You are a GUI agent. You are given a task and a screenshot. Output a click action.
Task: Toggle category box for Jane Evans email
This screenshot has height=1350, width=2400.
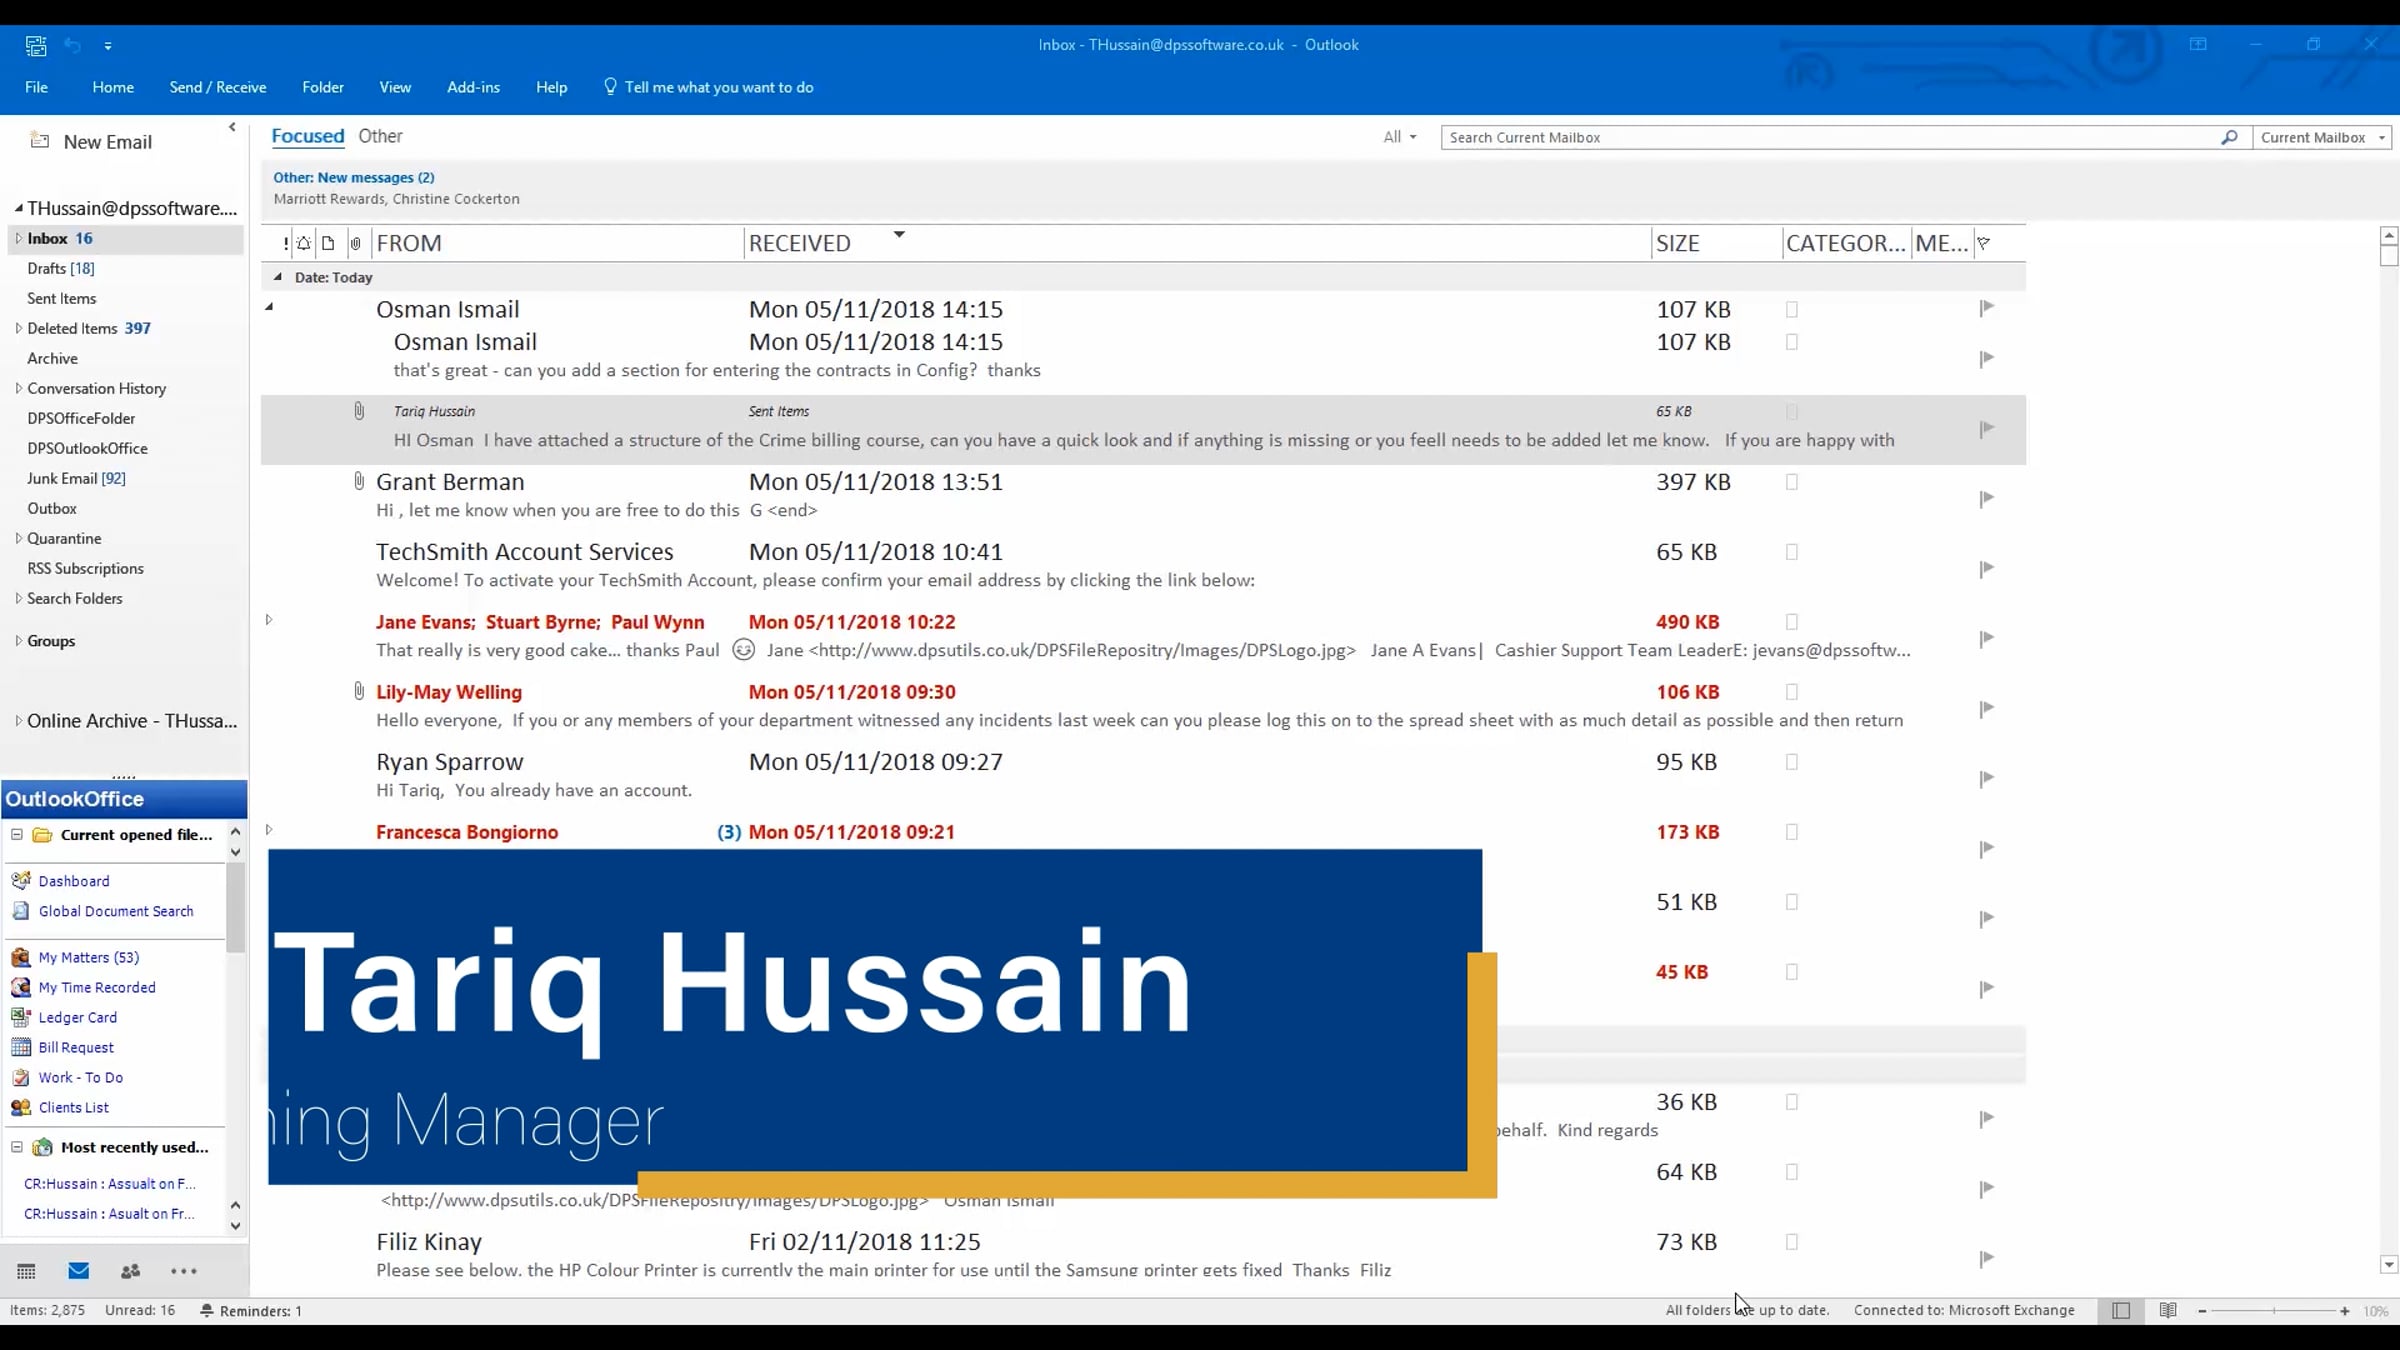click(1792, 622)
